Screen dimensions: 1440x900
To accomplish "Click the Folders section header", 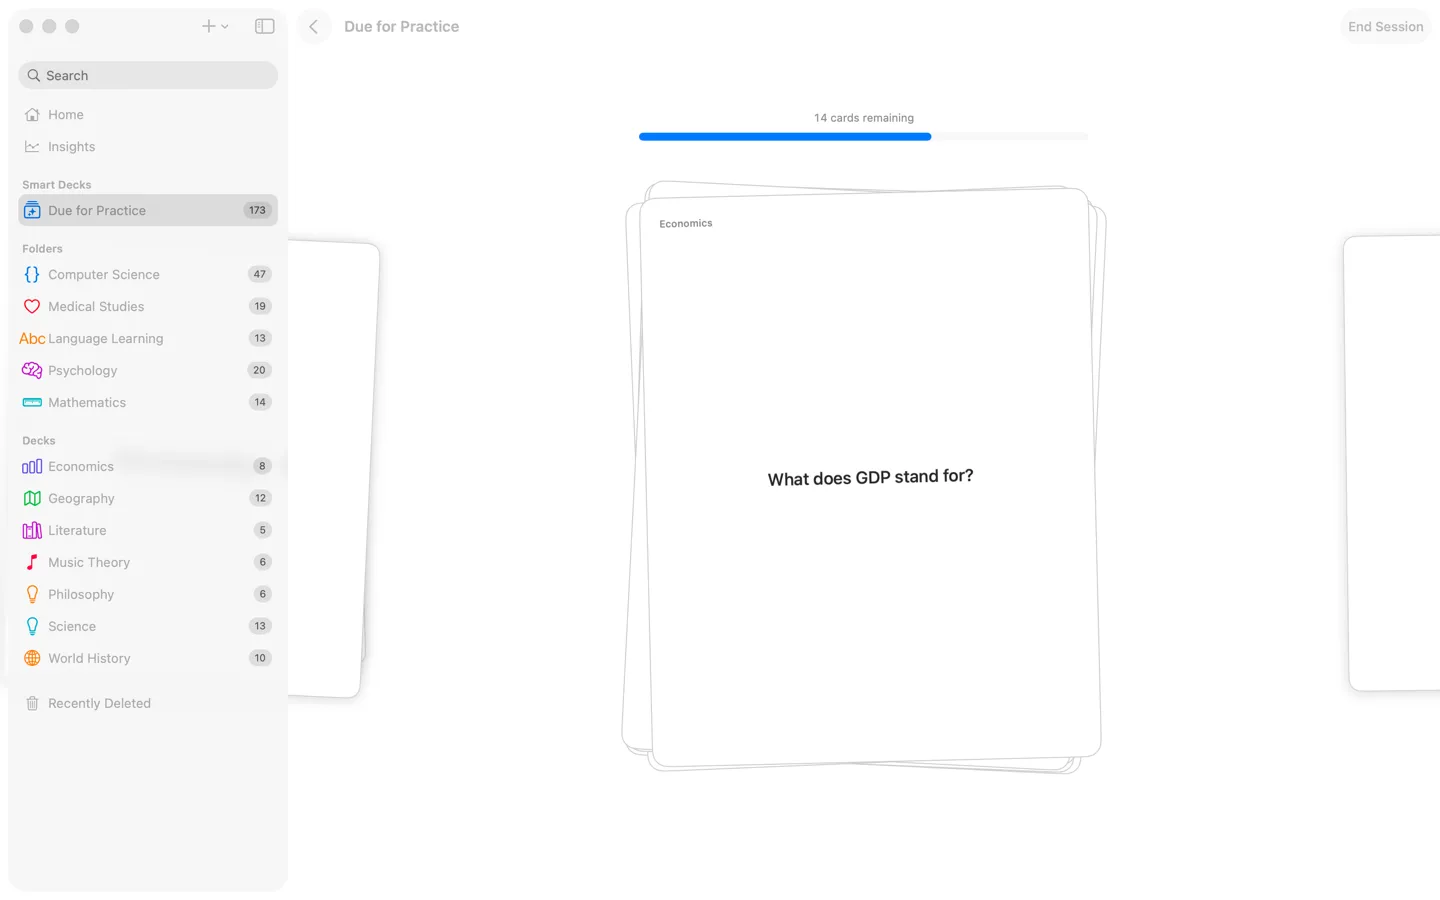I will click(x=42, y=249).
